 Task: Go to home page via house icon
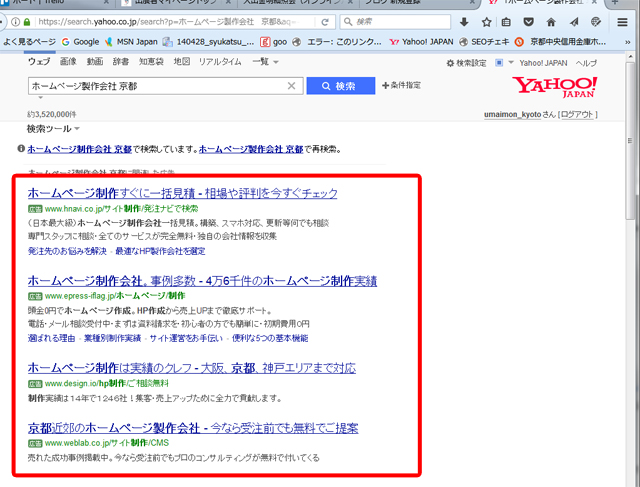click(x=551, y=22)
